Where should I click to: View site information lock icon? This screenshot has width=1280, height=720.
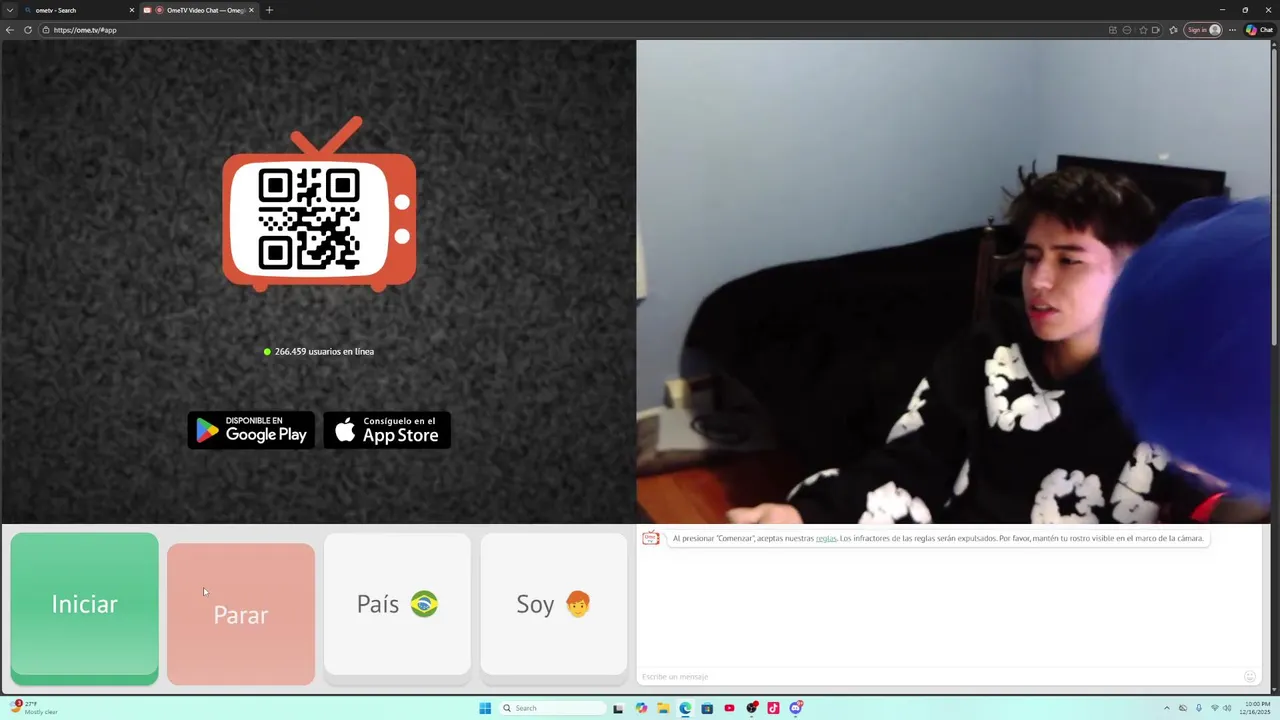pos(45,30)
